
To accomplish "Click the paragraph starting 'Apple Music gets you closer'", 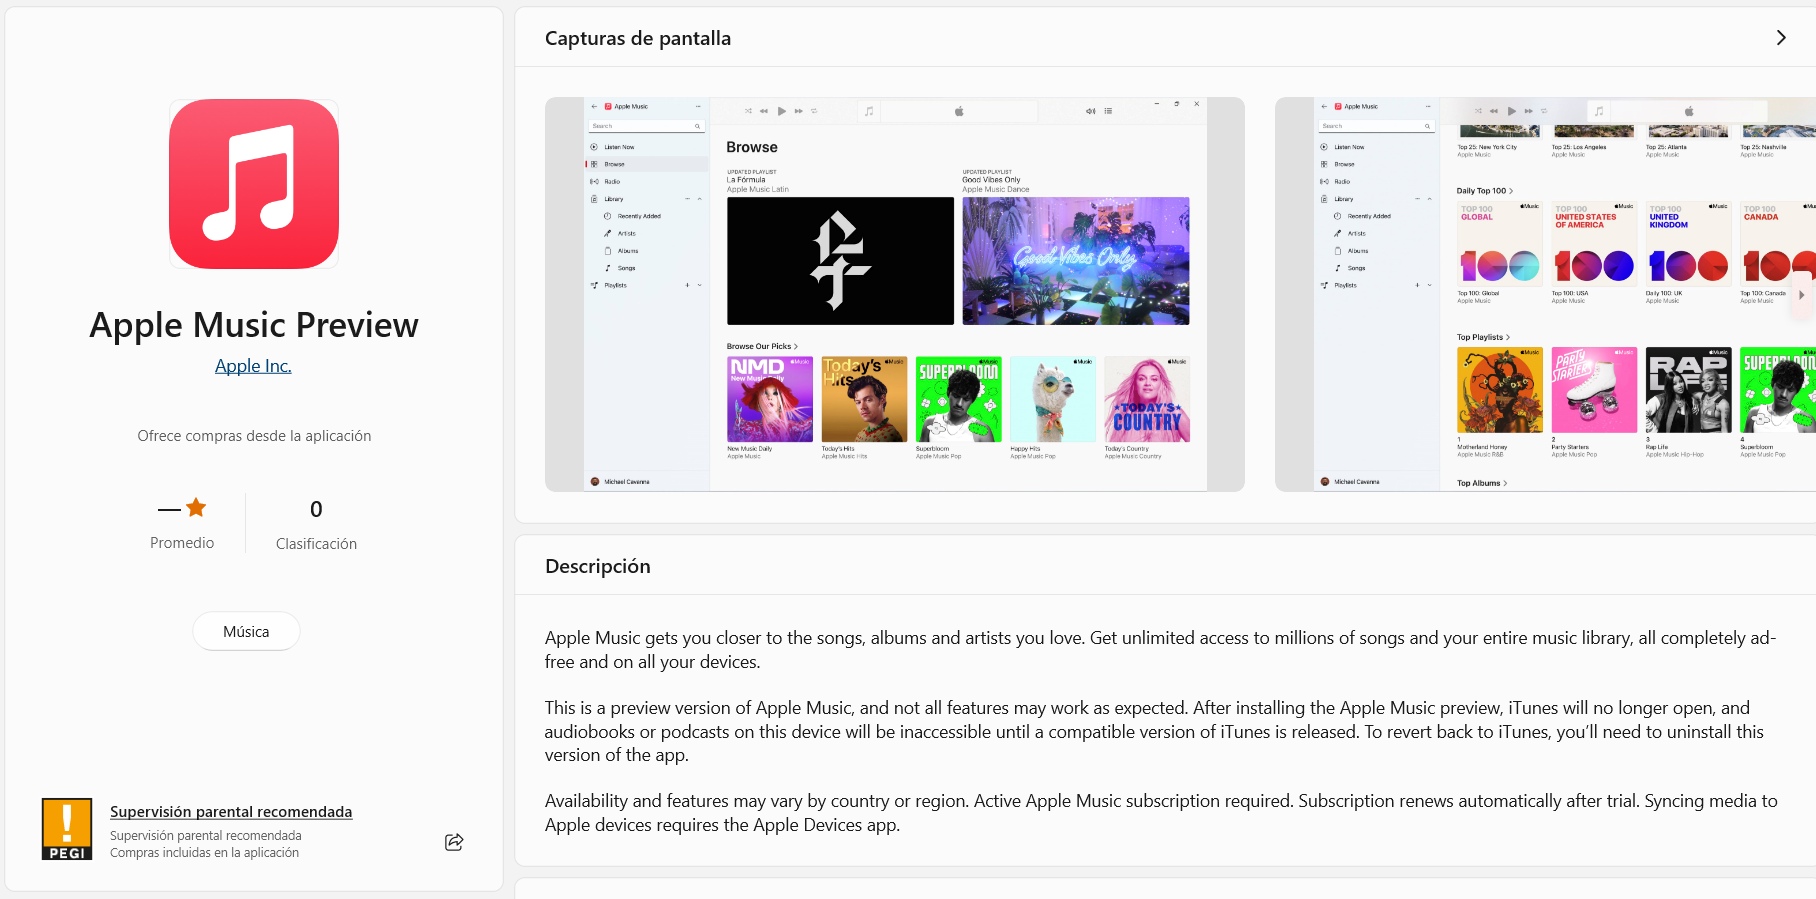I will 1160,650.
